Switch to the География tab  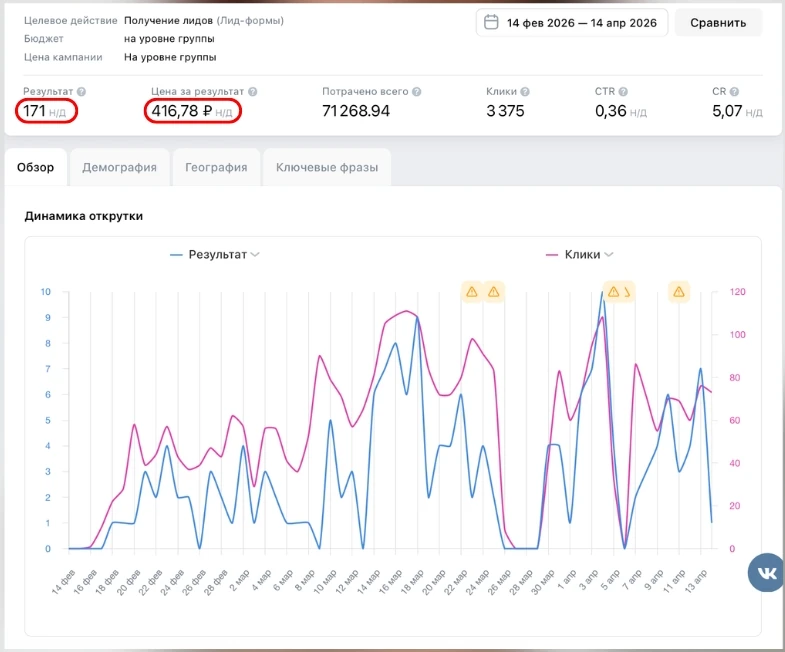tap(216, 167)
